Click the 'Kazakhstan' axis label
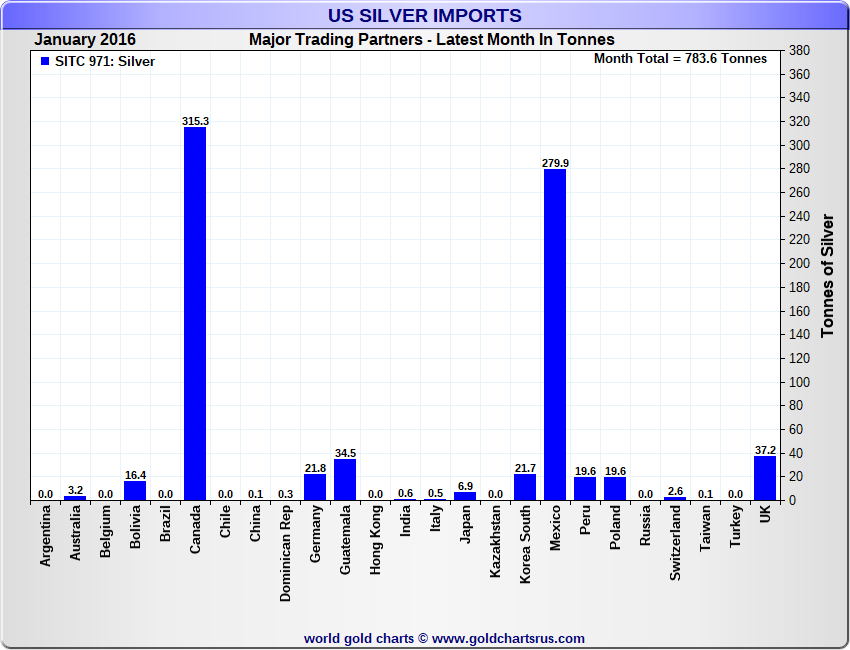 coord(495,541)
